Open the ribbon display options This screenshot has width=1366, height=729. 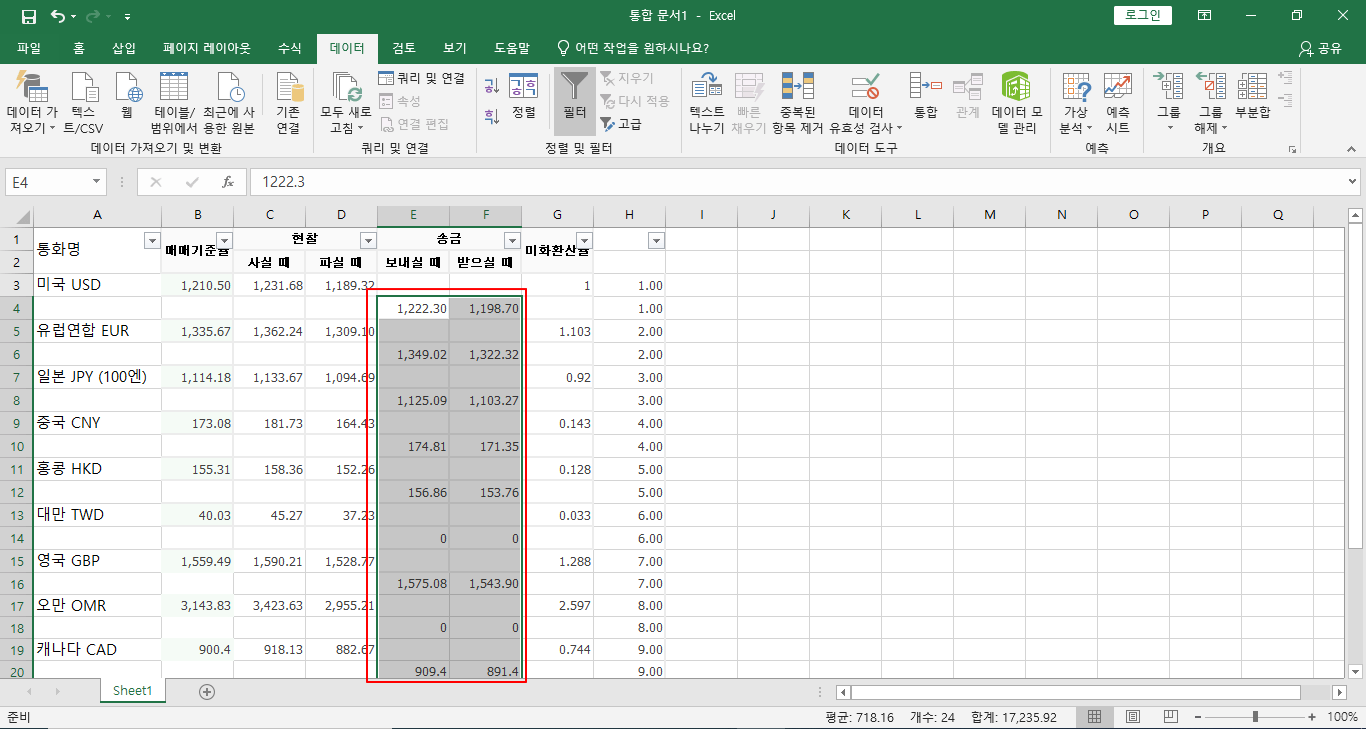(1205, 16)
